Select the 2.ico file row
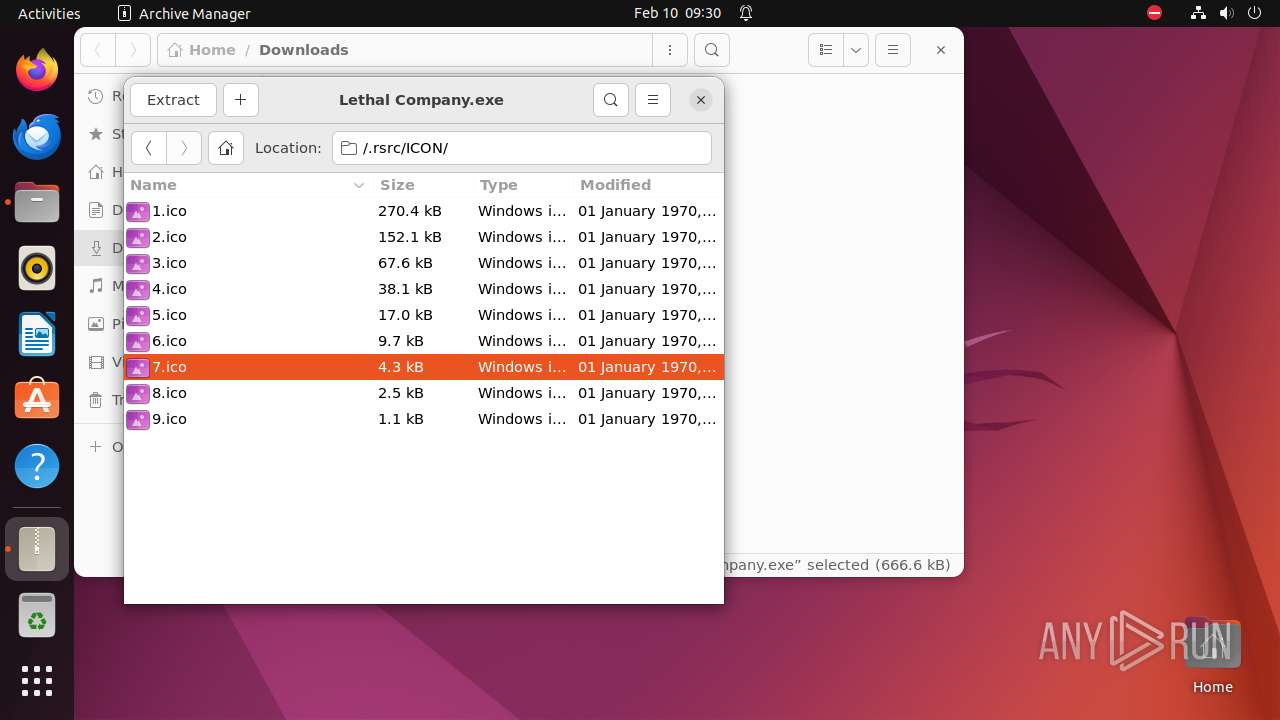 coord(424,237)
